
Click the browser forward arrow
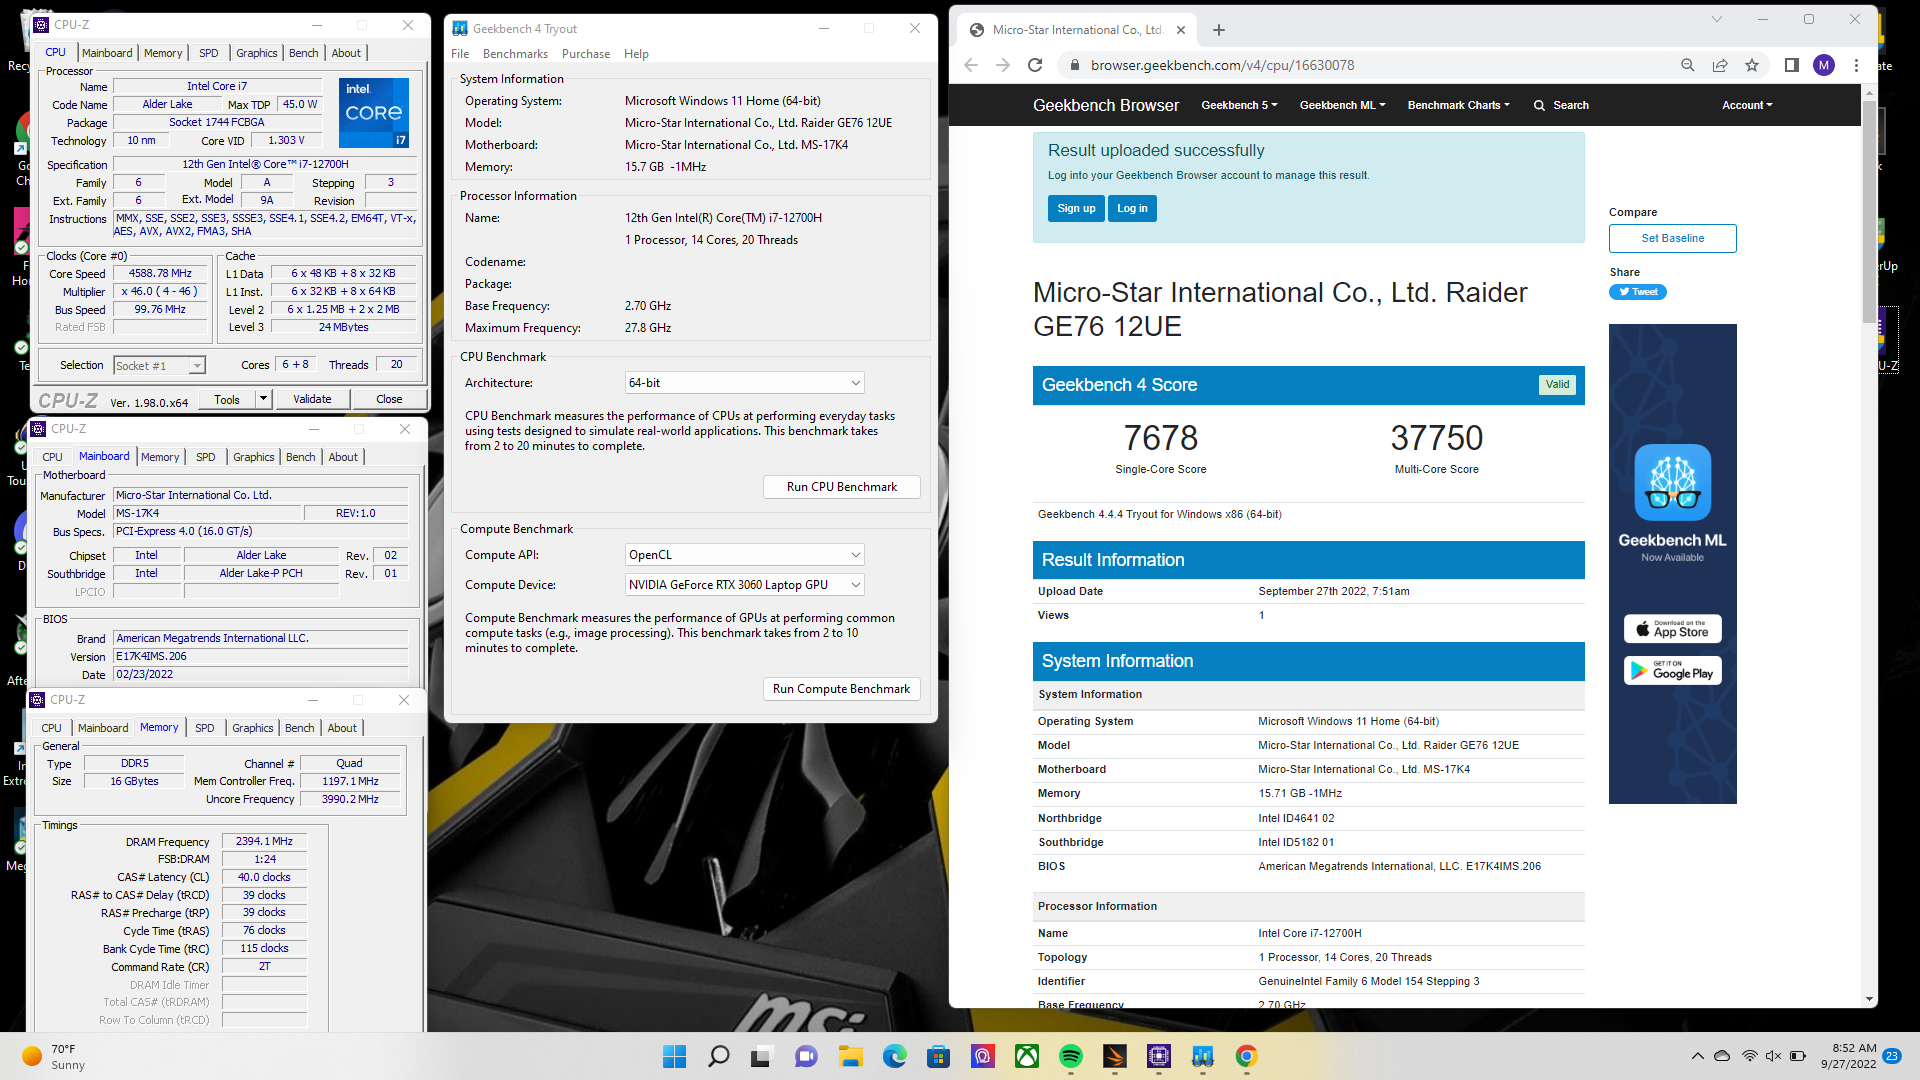click(x=1003, y=65)
